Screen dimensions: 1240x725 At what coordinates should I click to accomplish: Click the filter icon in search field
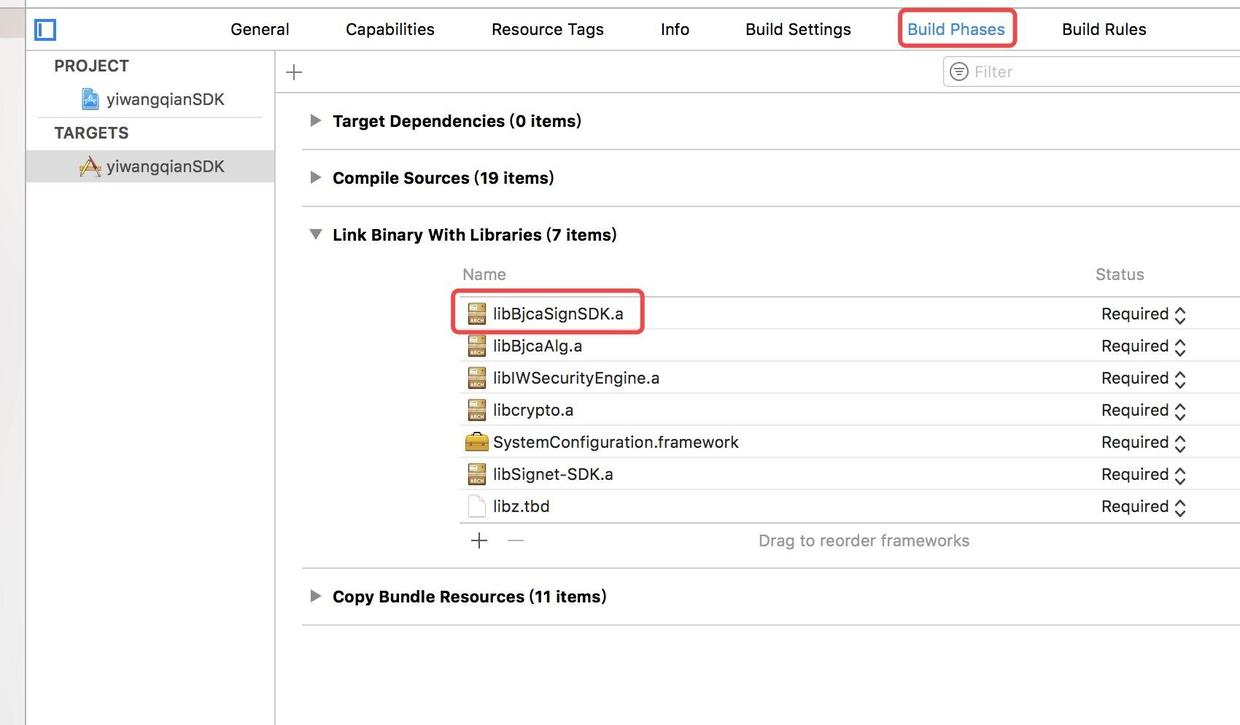point(959,72)
